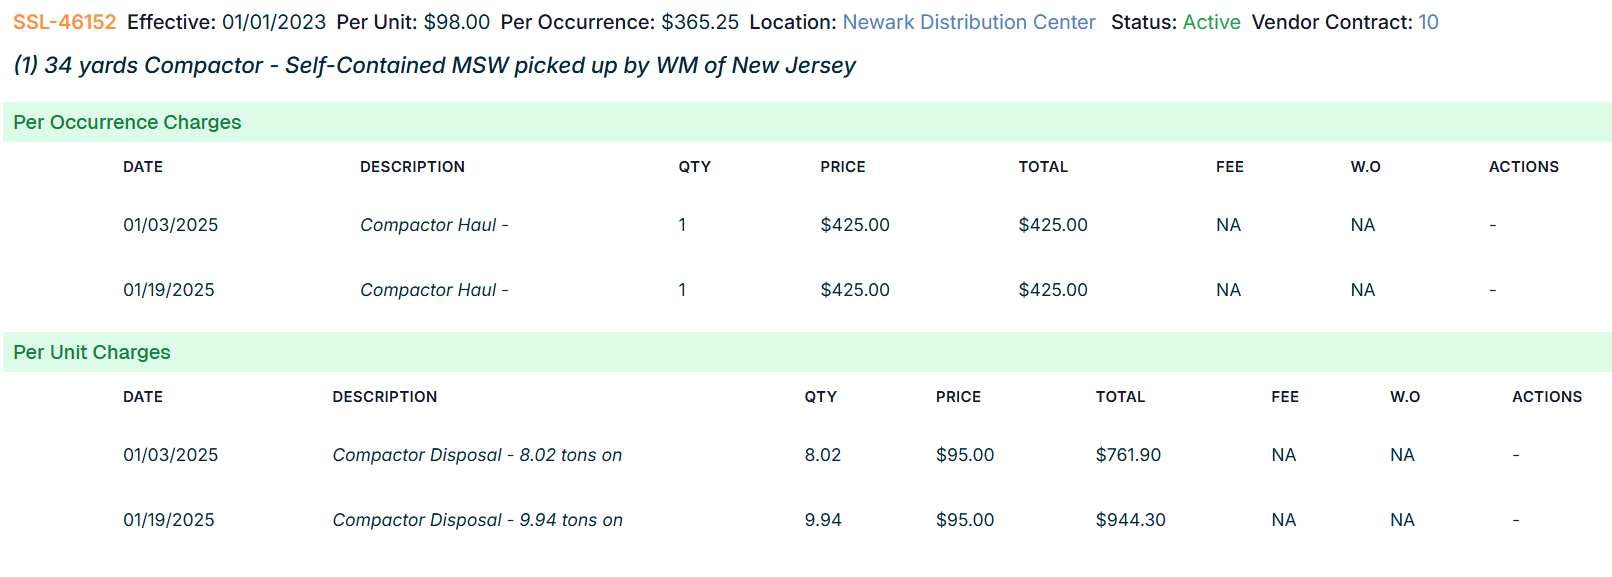Viewport: 1612px width, 577px height.
Task: Click the Per Occurrence table's W.O header
Action: tap(1365, 167)
